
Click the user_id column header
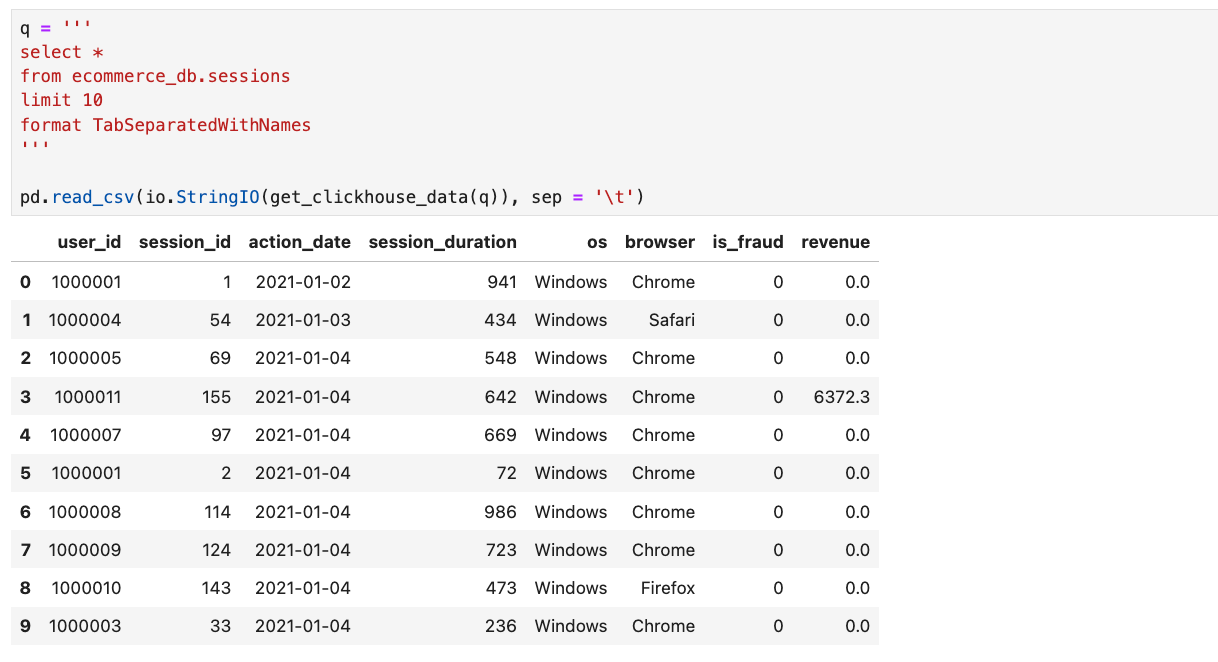pos(89,242)
